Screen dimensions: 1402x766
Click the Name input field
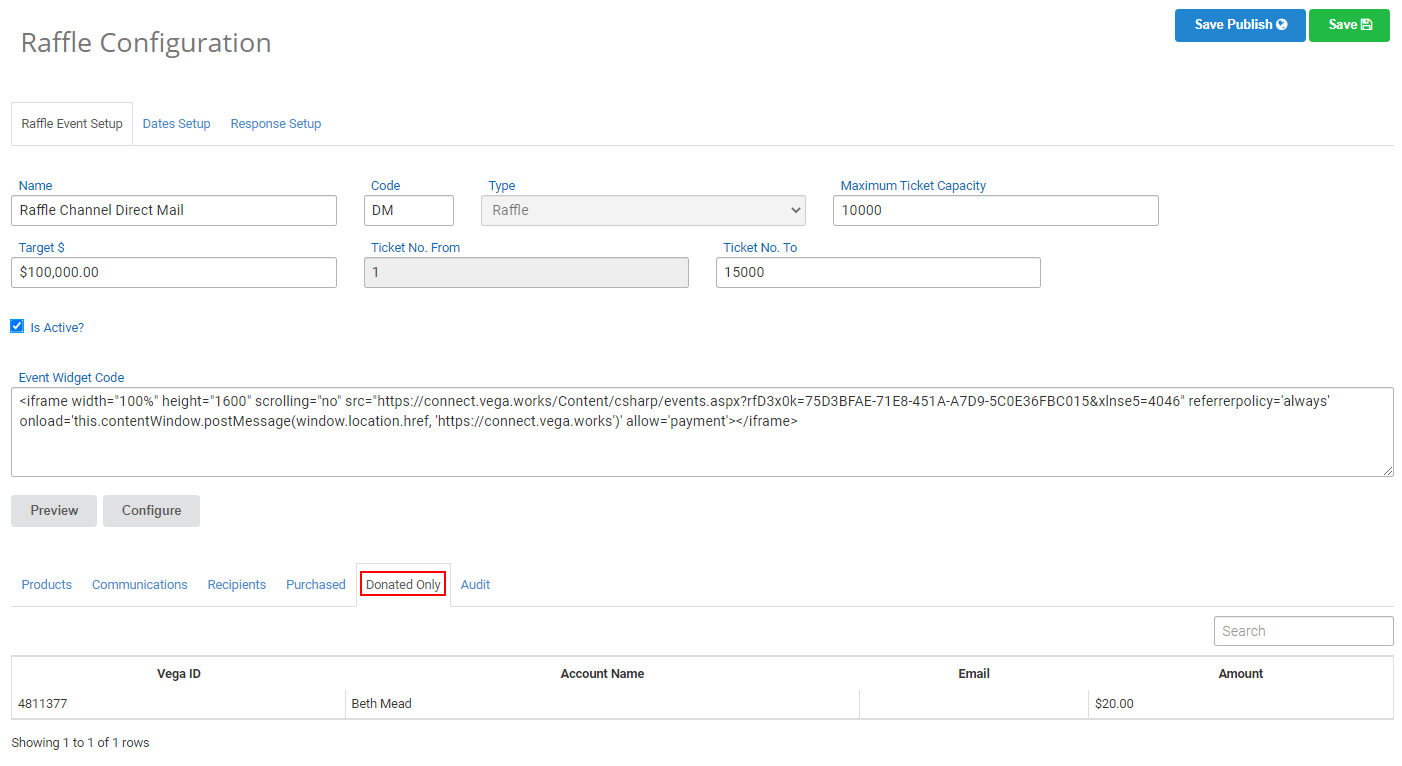(x=174, y=210)
